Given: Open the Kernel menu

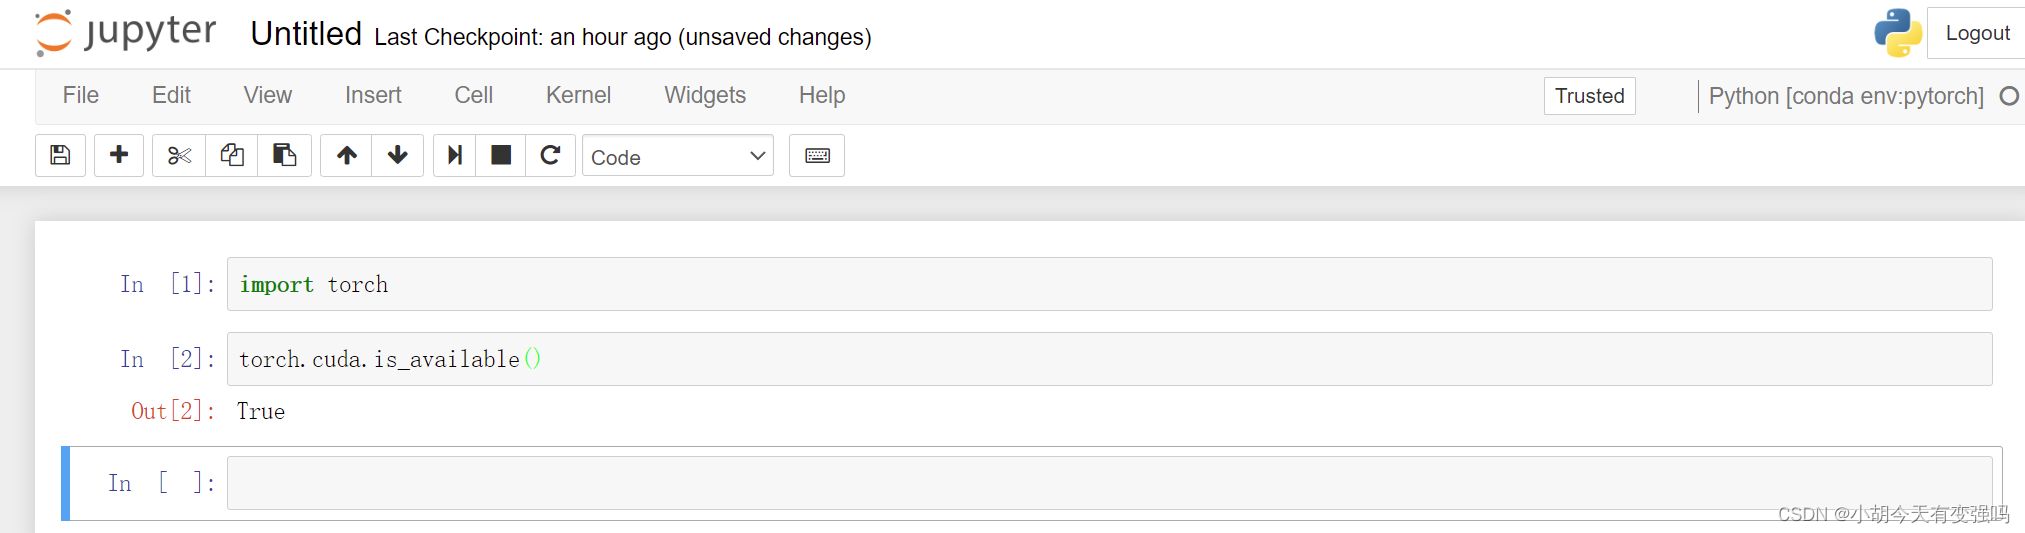Looking at the screenshot, I should pos(578,95).
